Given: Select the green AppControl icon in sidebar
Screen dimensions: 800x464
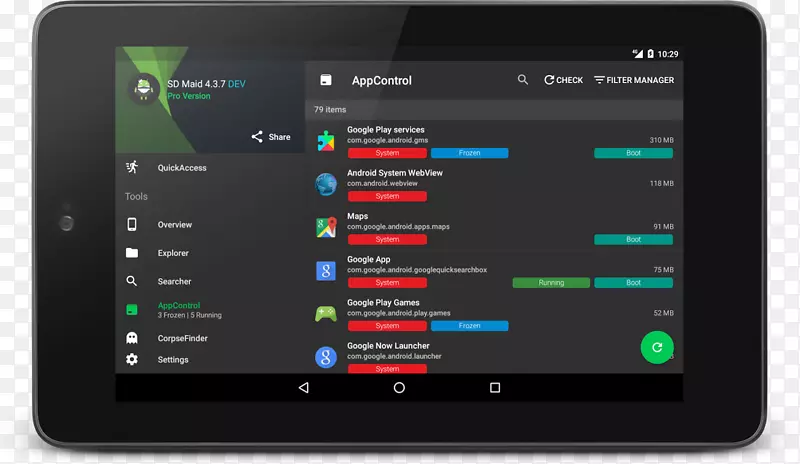Looking at the screenshot, I should coord(132,309).
